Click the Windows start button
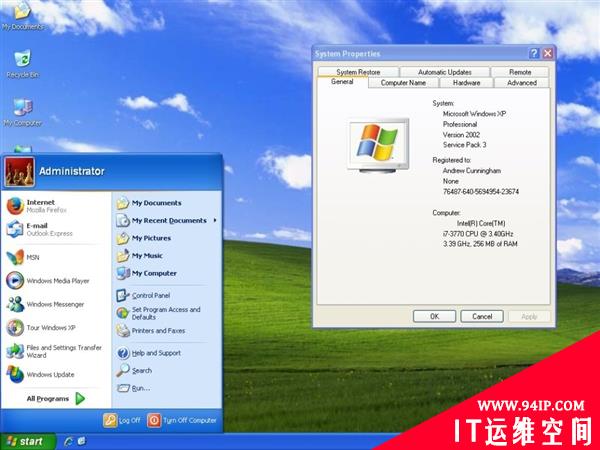The image size is (600, 450). click(x=28, y=441)
